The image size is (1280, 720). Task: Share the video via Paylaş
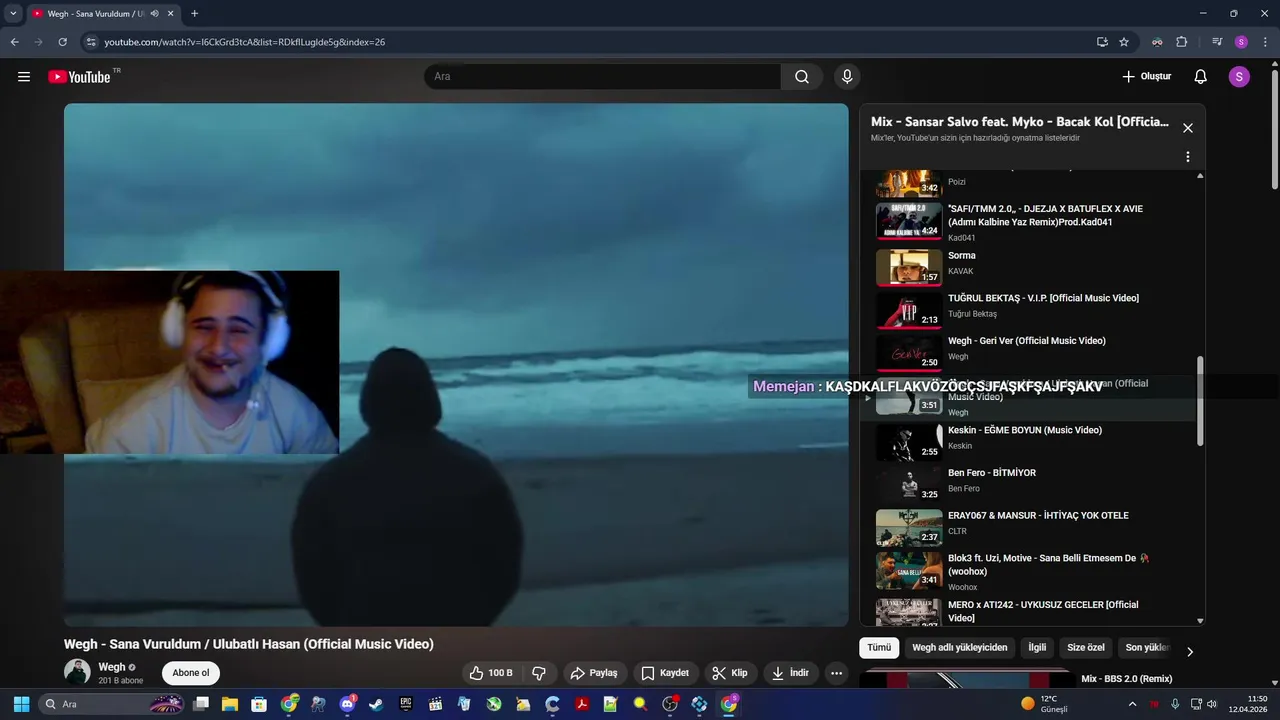point(594,673)
